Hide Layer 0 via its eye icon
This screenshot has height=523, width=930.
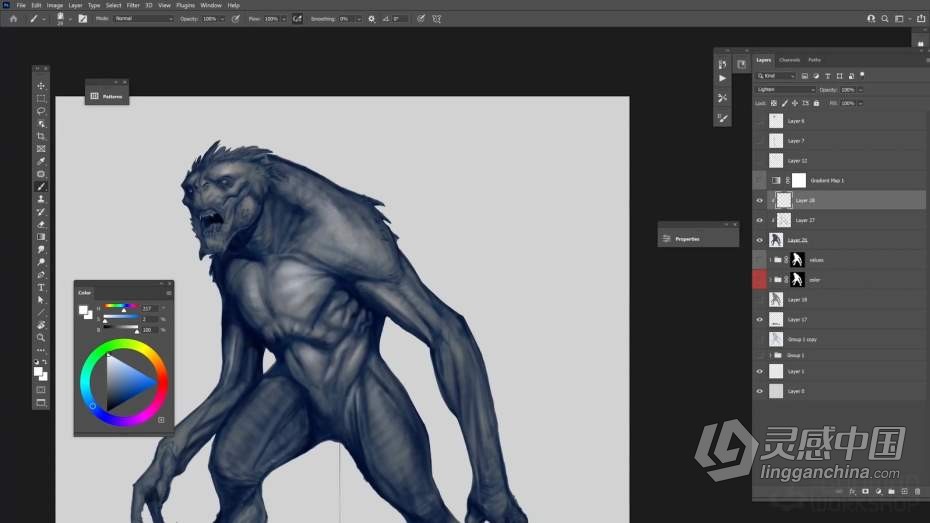(759, 391)
